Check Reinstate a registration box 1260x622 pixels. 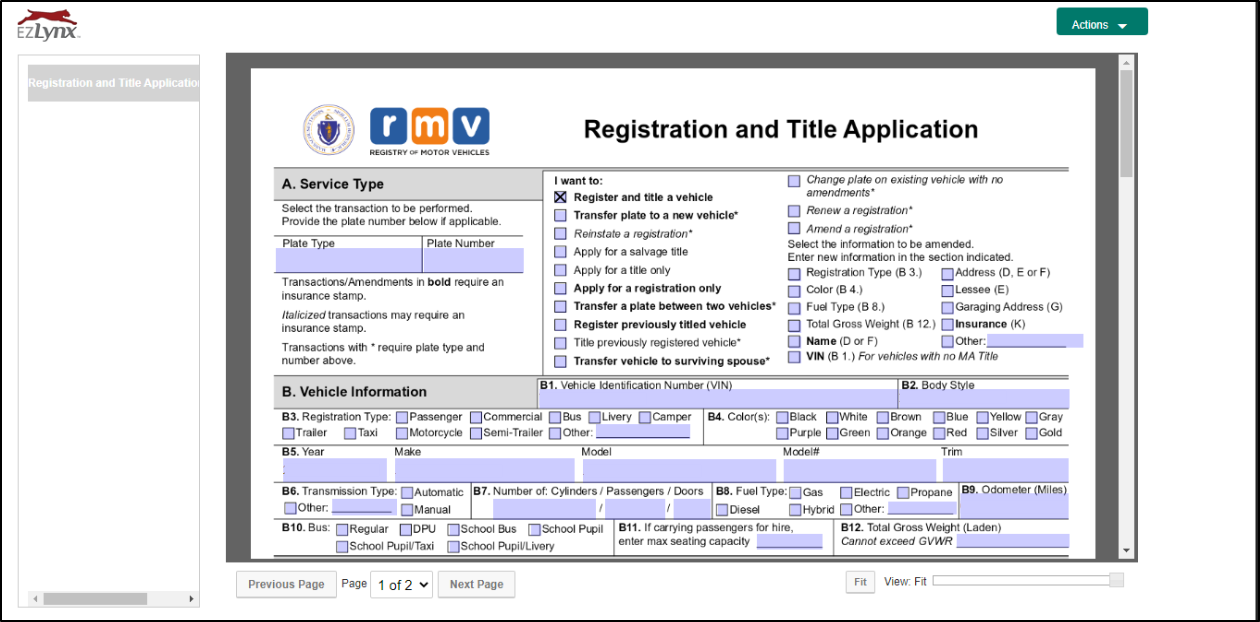pos(561,233)
